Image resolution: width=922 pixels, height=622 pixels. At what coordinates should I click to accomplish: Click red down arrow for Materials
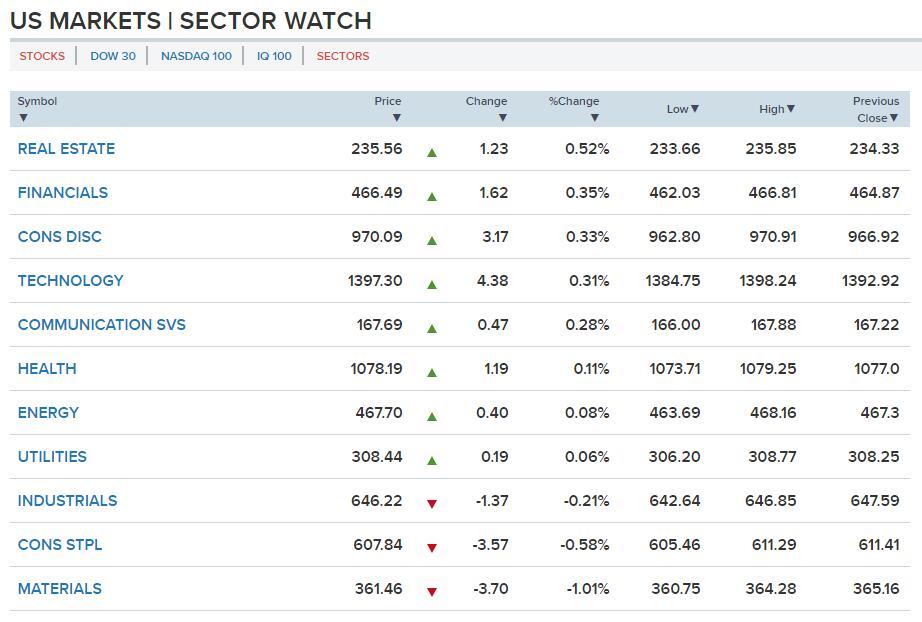point(432,592)
